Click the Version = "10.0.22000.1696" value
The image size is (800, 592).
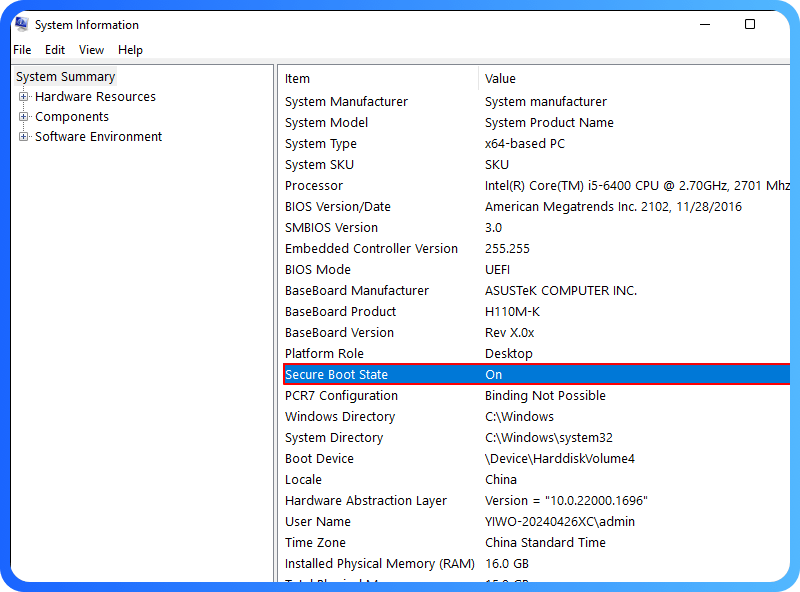click(566, 500)
